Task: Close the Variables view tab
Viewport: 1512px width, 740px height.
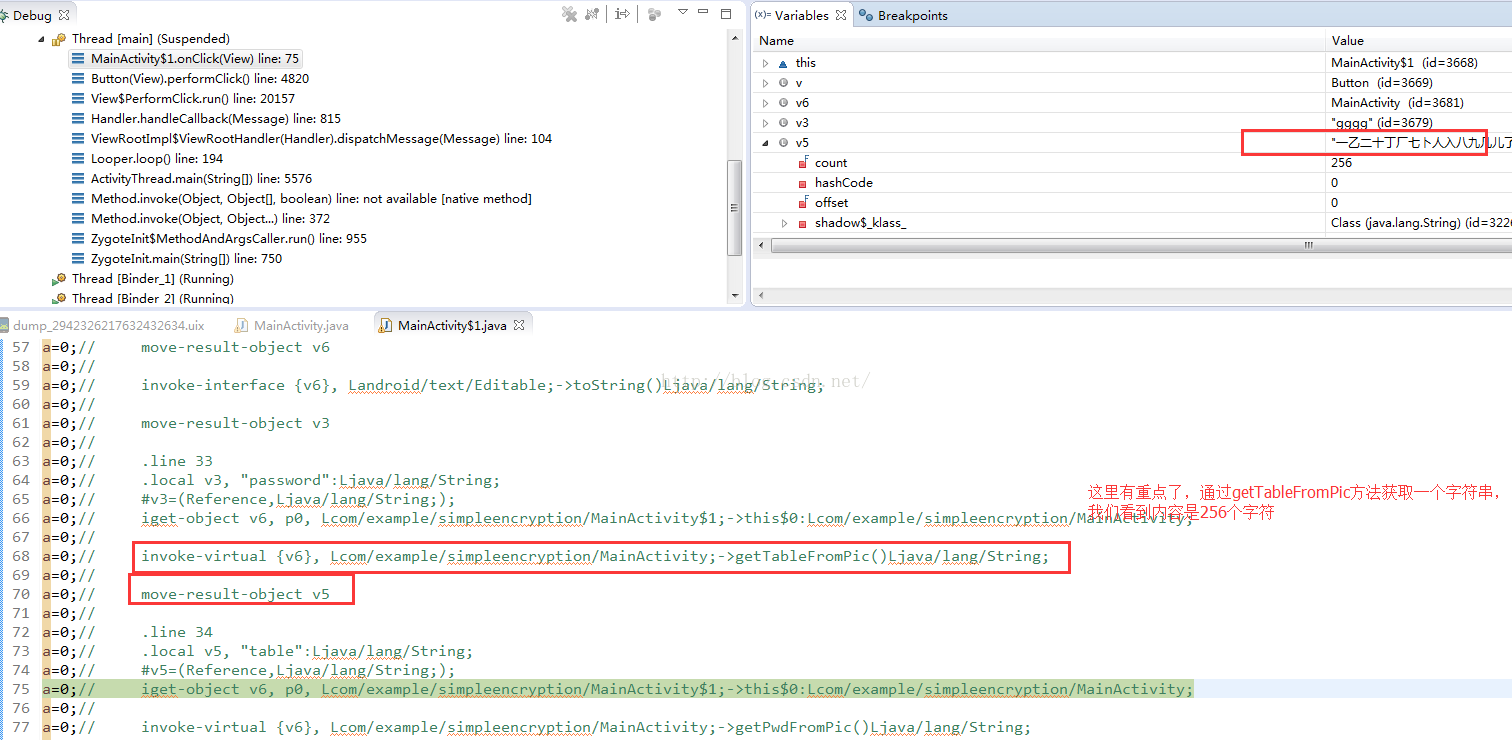Action: point(841,15)
